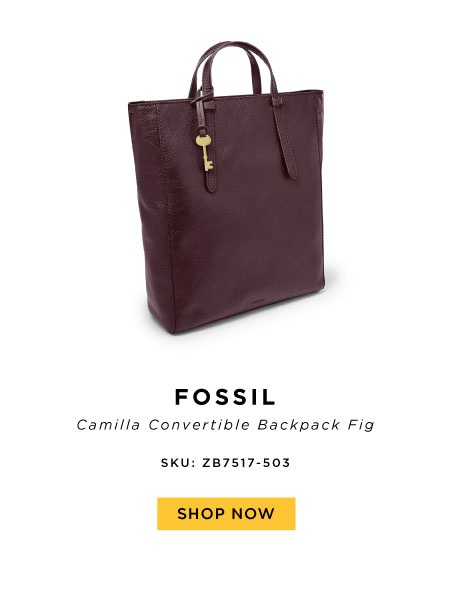Click the word 'NOW' on the yellow button

point(253,514)
